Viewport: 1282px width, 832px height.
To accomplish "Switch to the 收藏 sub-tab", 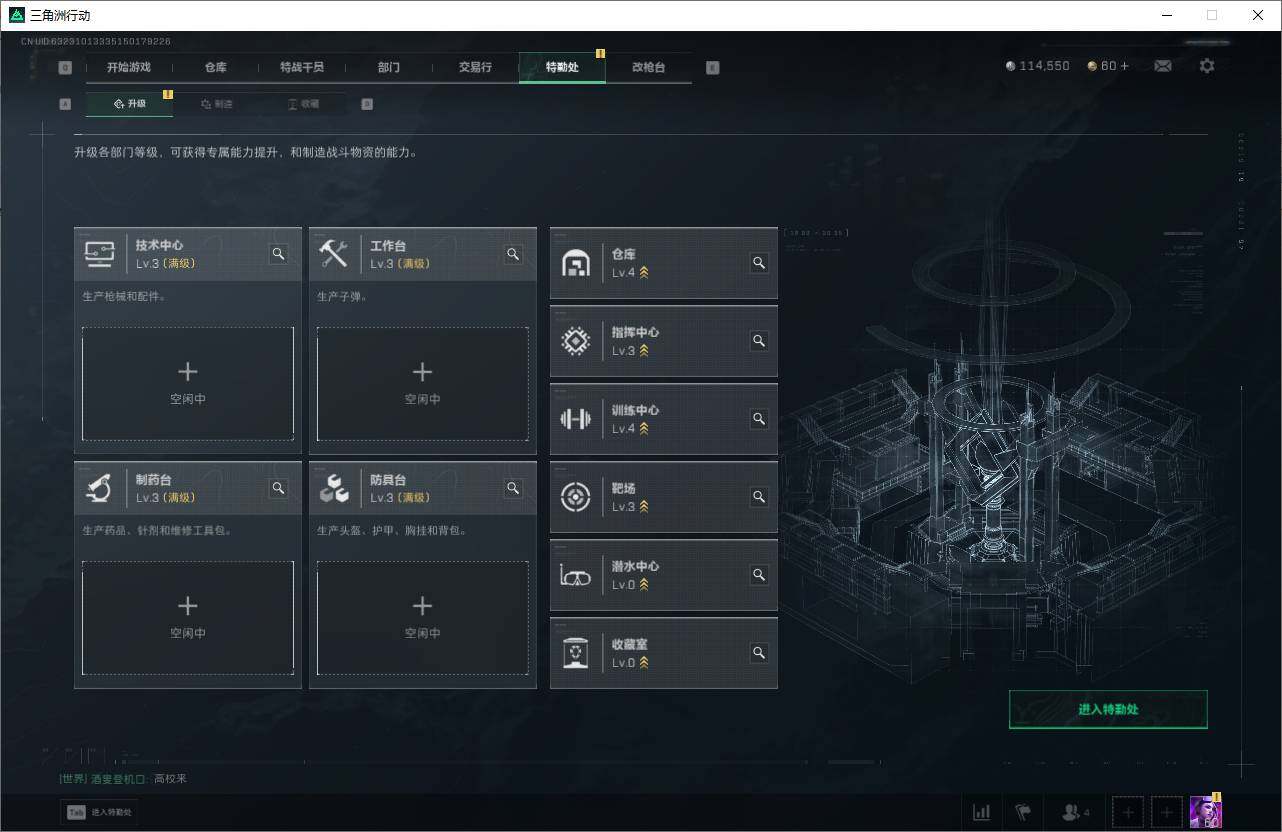I will tap(305, 103).
